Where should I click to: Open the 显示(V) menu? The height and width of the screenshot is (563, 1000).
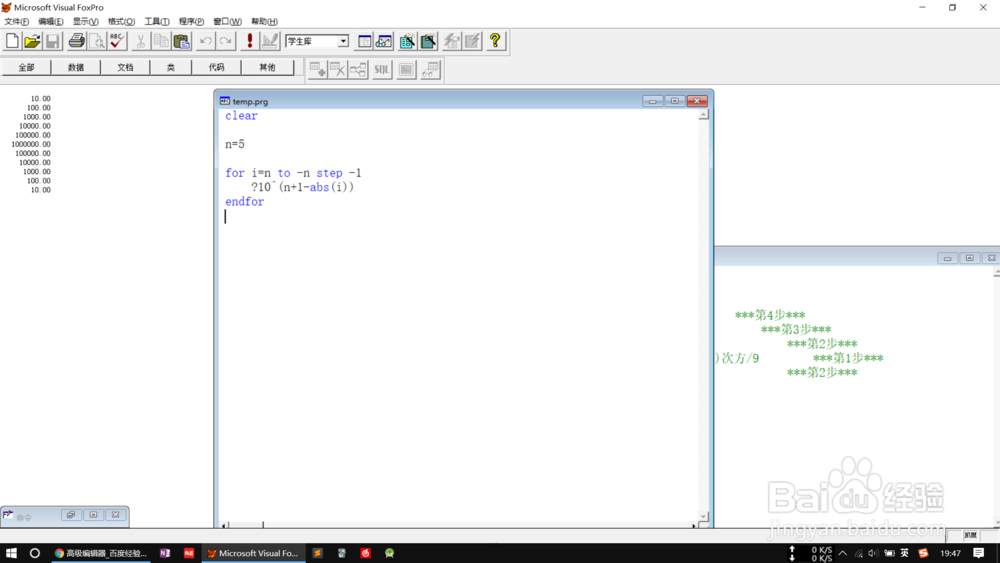[85, 22]
